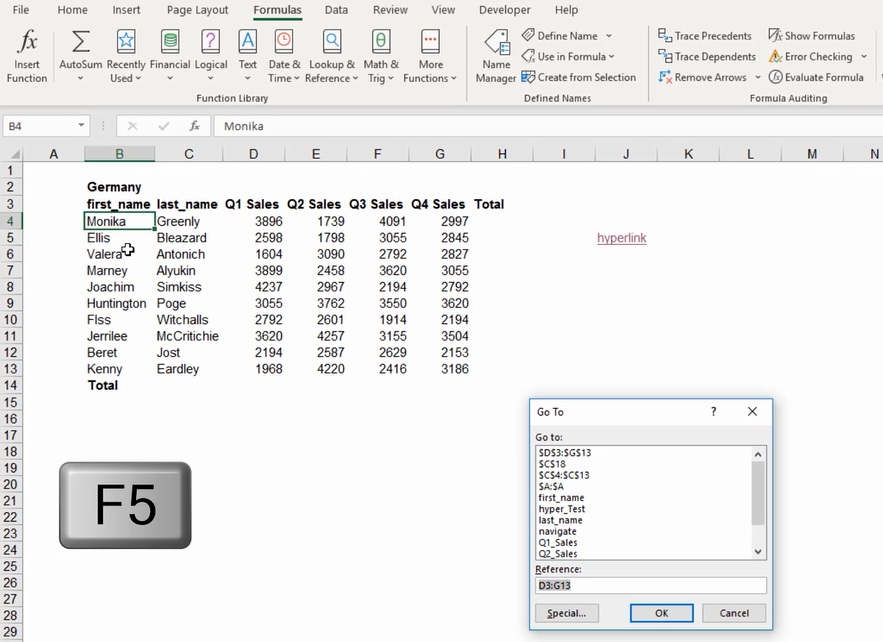This screenshot has height=642, width=883.
Task: Click Evaluate Formula
Action: click(x=817, y=77)
